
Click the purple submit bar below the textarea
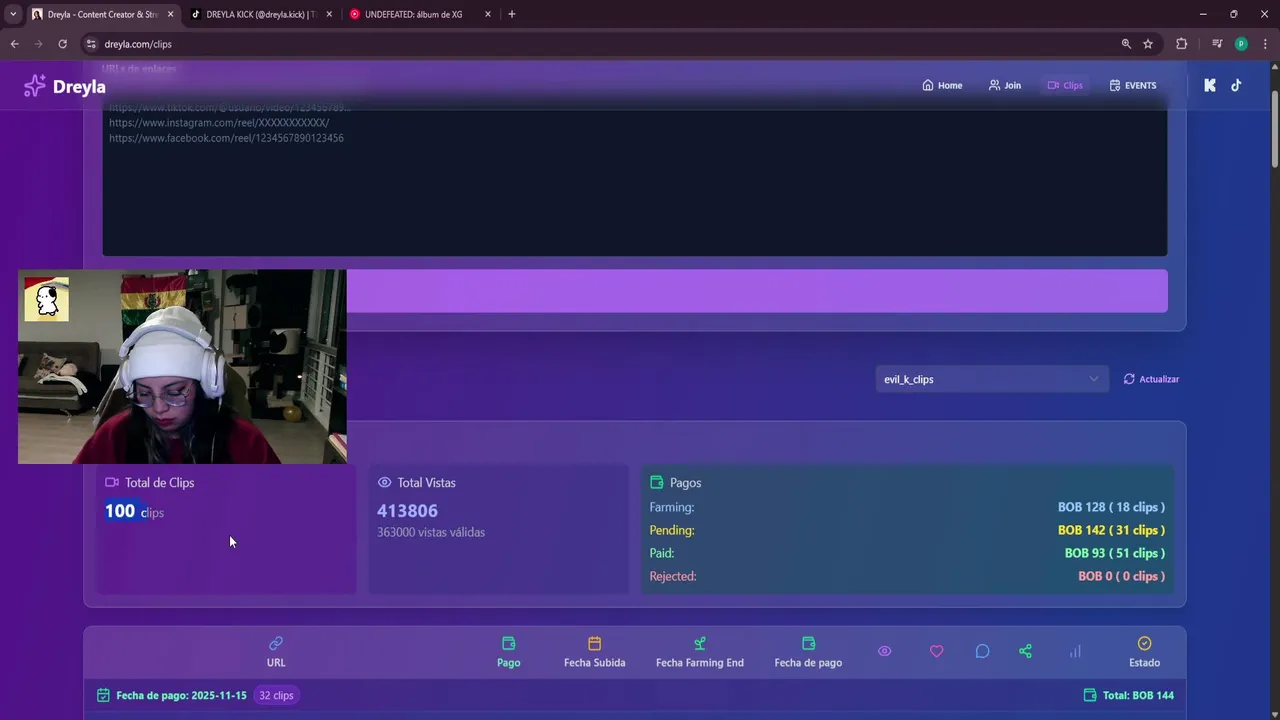pos(757,291)
